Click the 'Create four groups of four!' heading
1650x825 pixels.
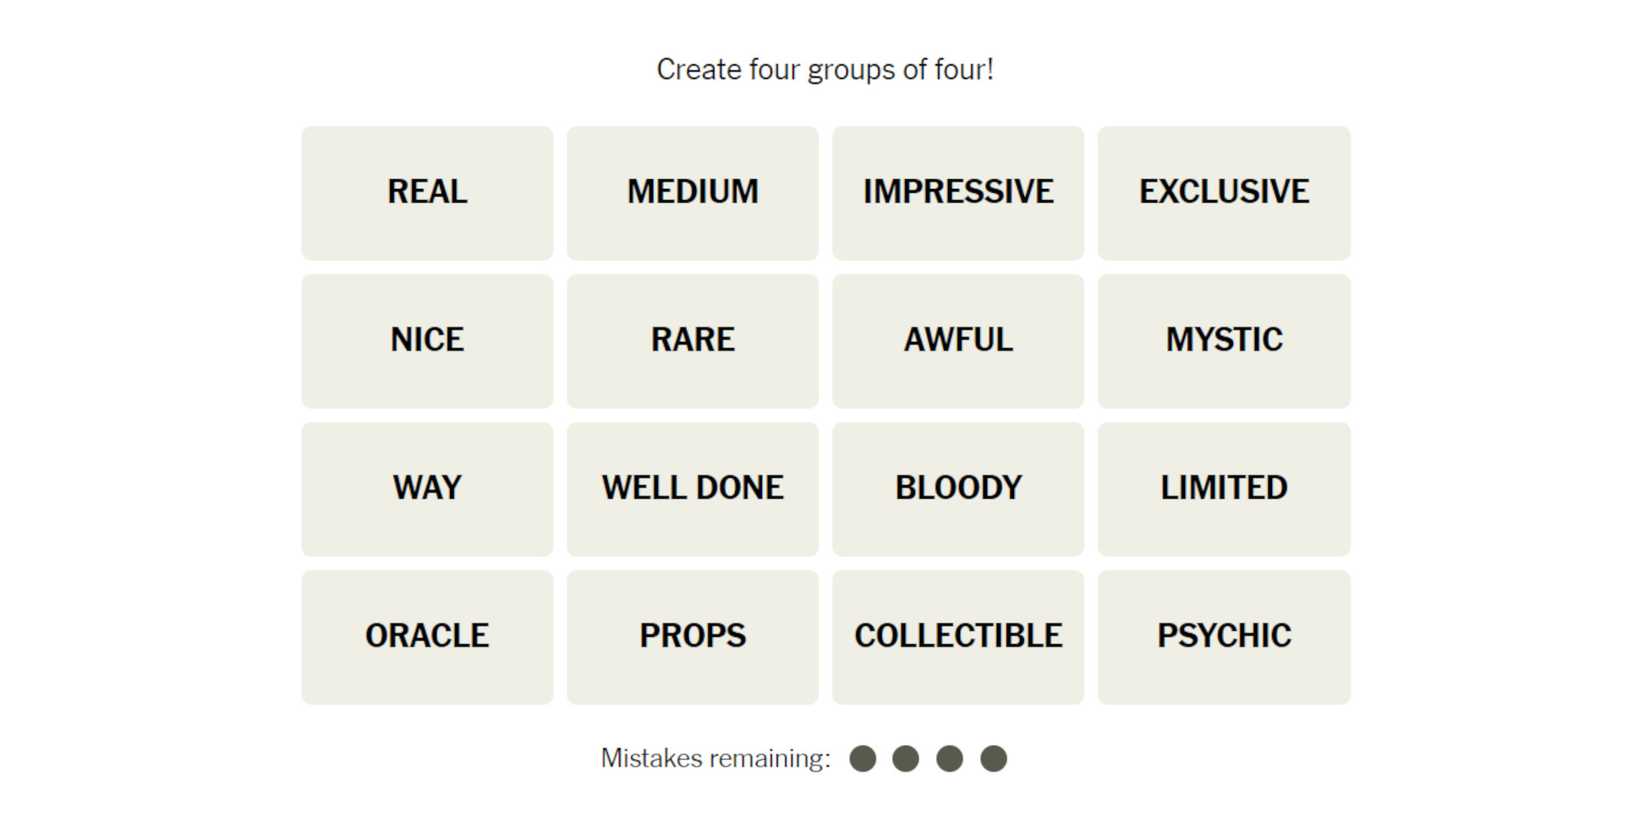[825, 70]
